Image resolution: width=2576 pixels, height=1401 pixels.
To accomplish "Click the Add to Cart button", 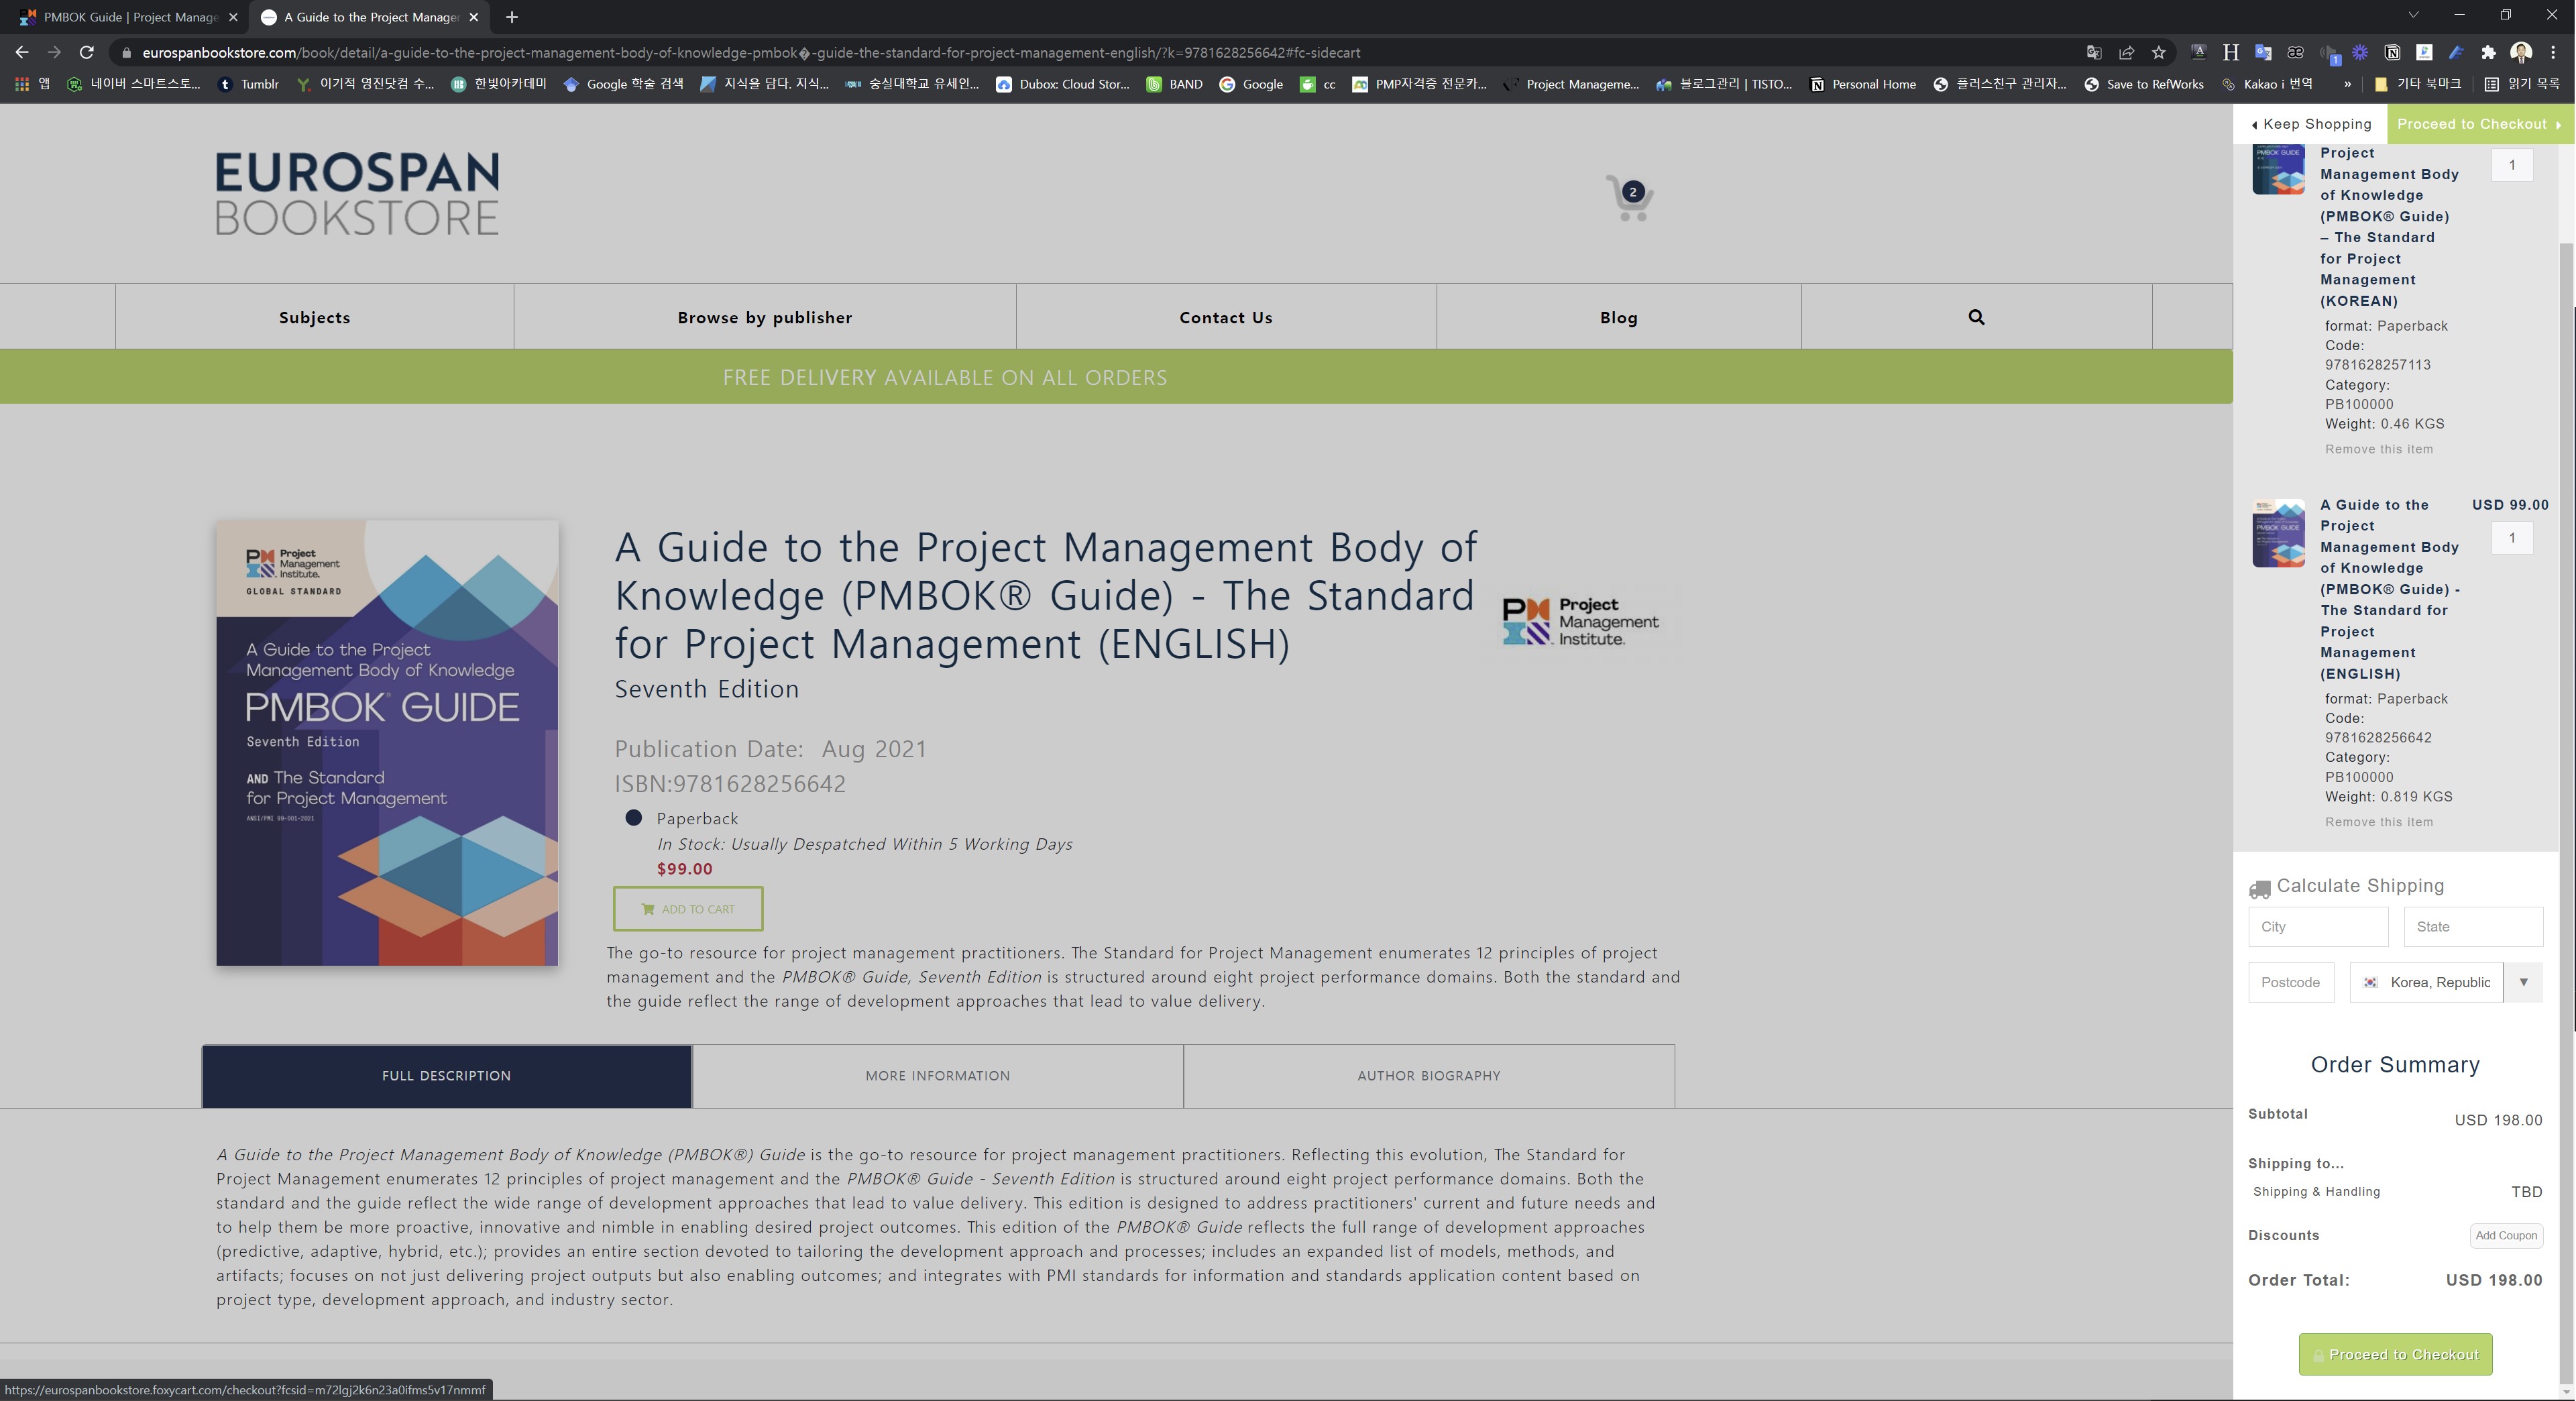I will pyautogui.click(x=688, y=909).
